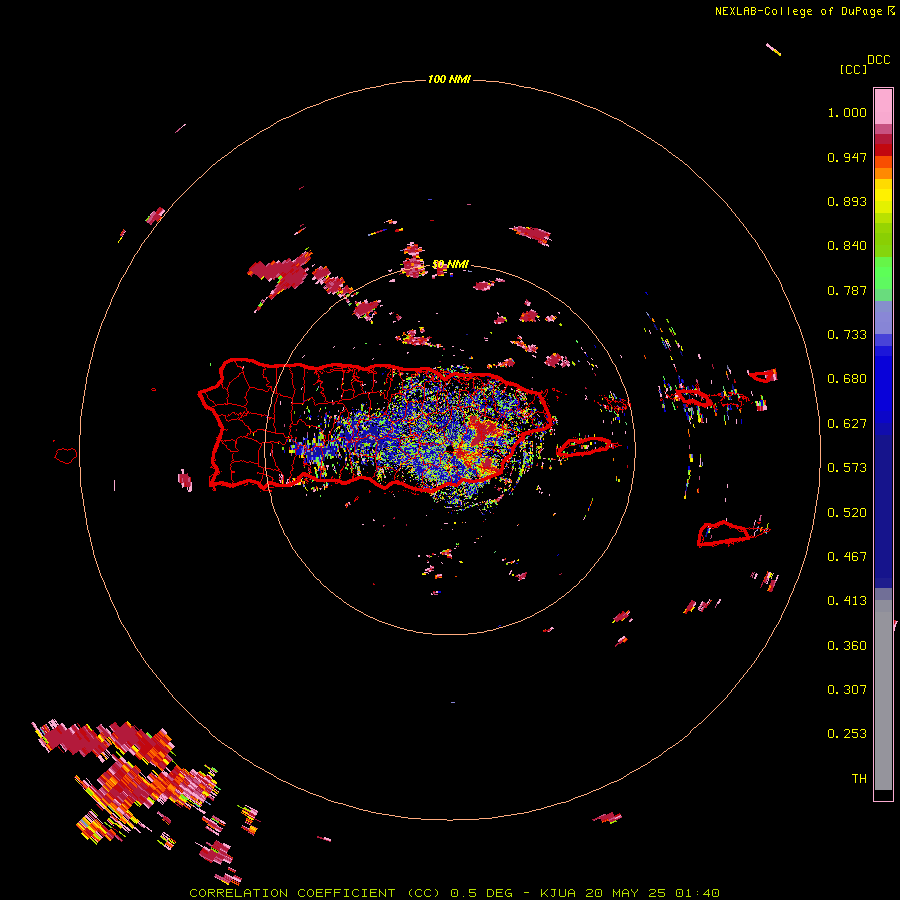Click the 0.520 legend value
Screen dimensions: 900x900
click(847, 513)
